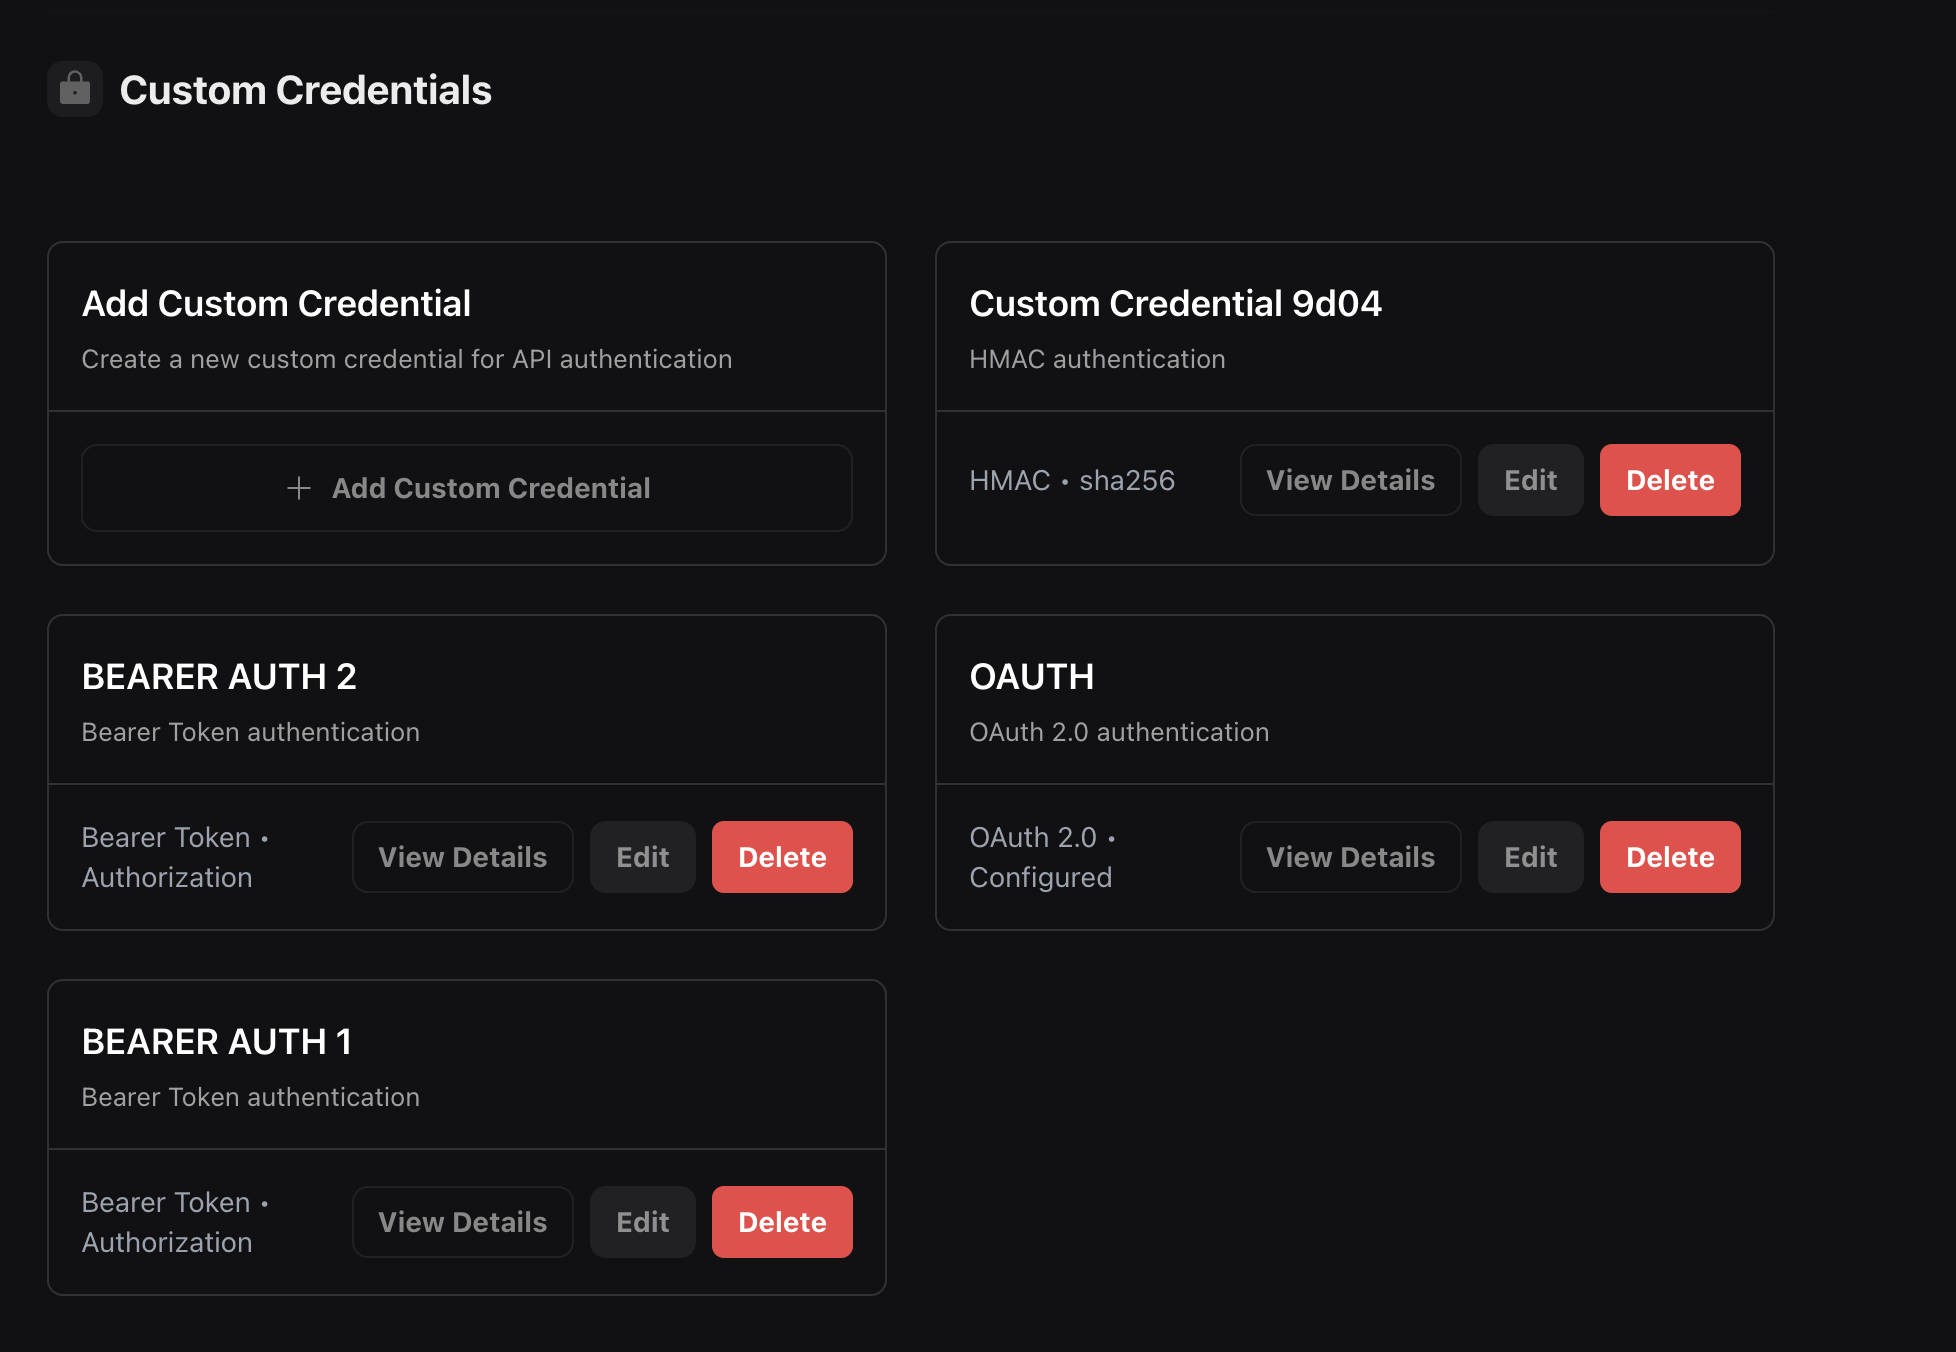Edit the OAUTH credential
Viewport: 1956px width, 1352px height.
1530,857
